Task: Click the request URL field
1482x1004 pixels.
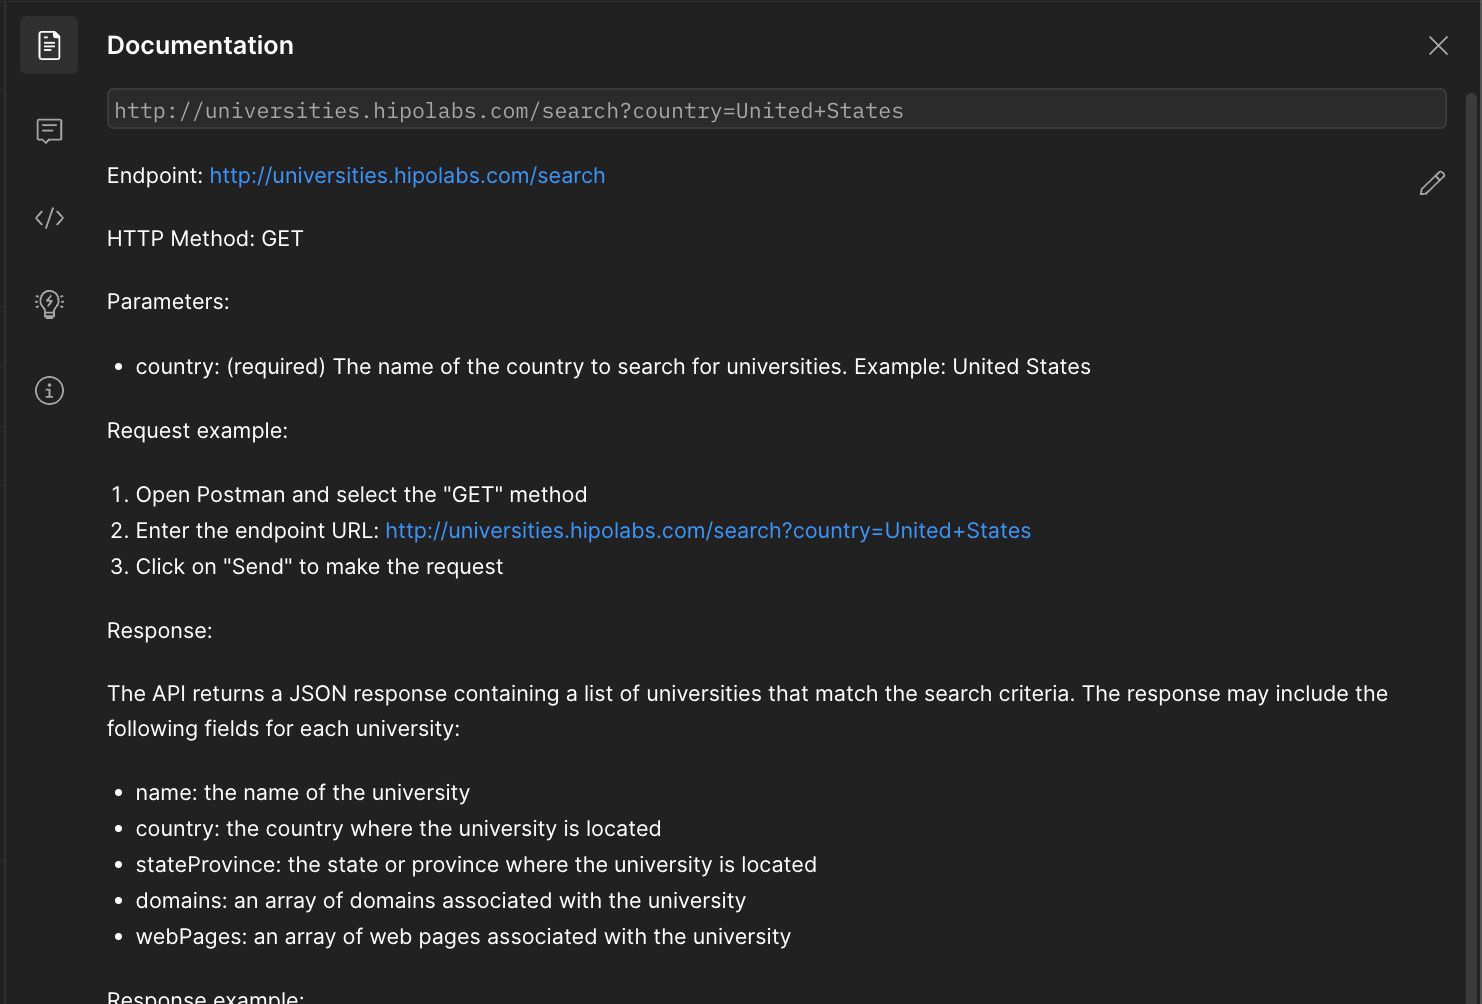Action: click(776, 110)
